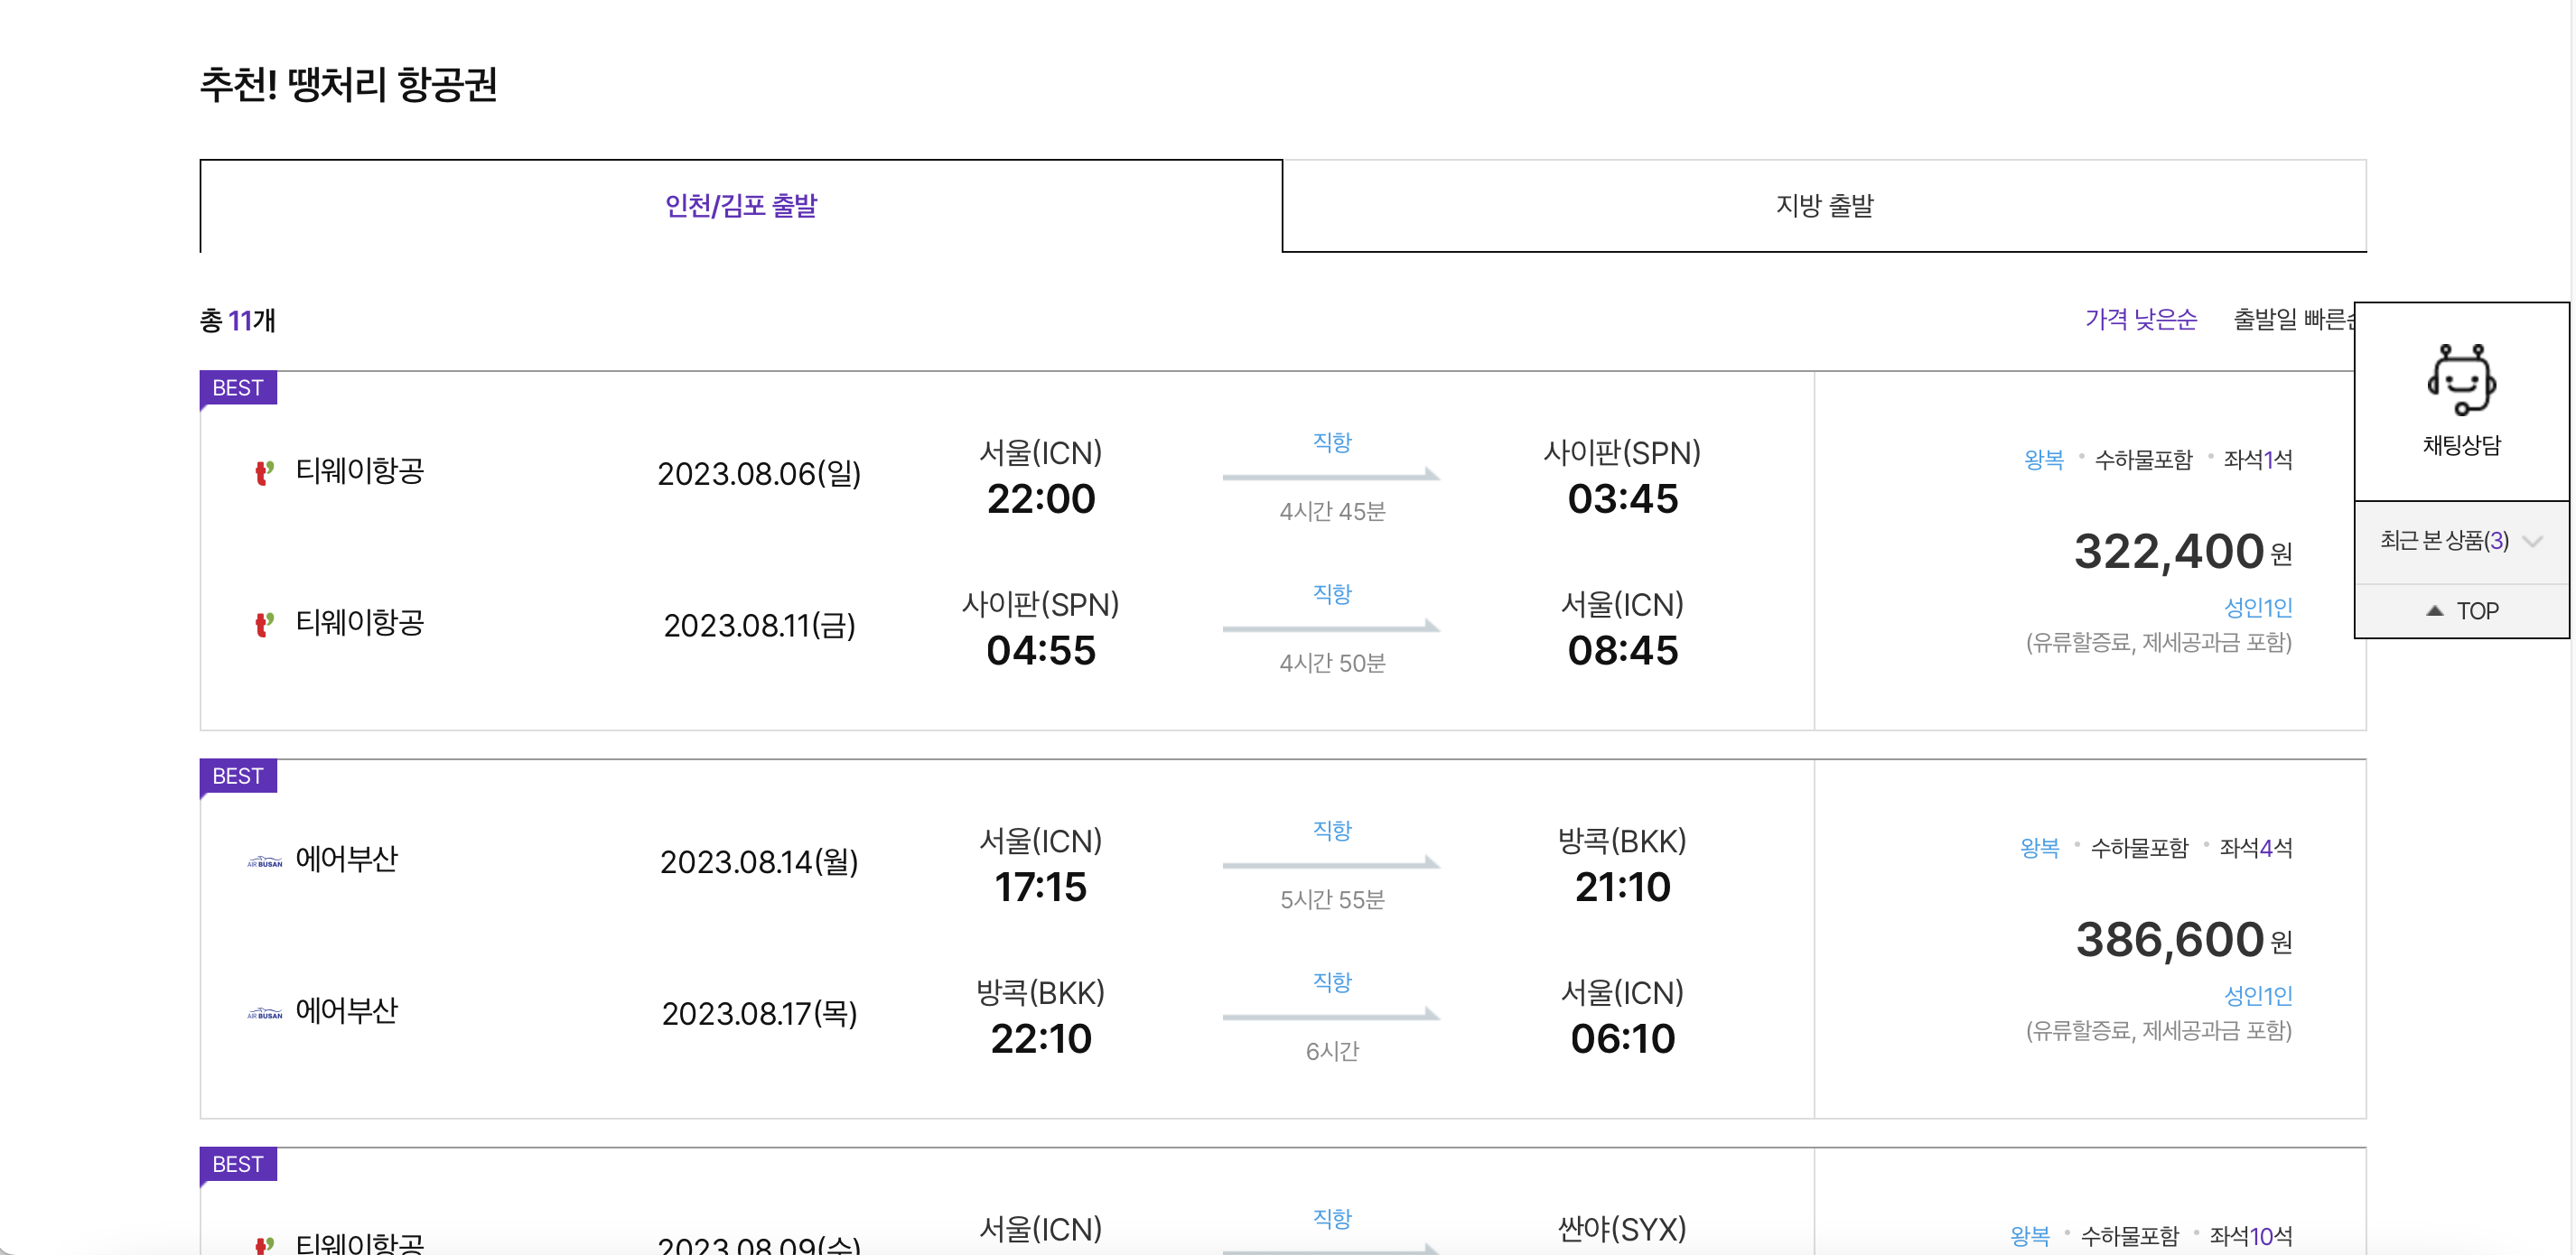2576x1255 pixels.
Task: Click T'way Air logo on Saipan return flight
Action: [x=264, y=624]
